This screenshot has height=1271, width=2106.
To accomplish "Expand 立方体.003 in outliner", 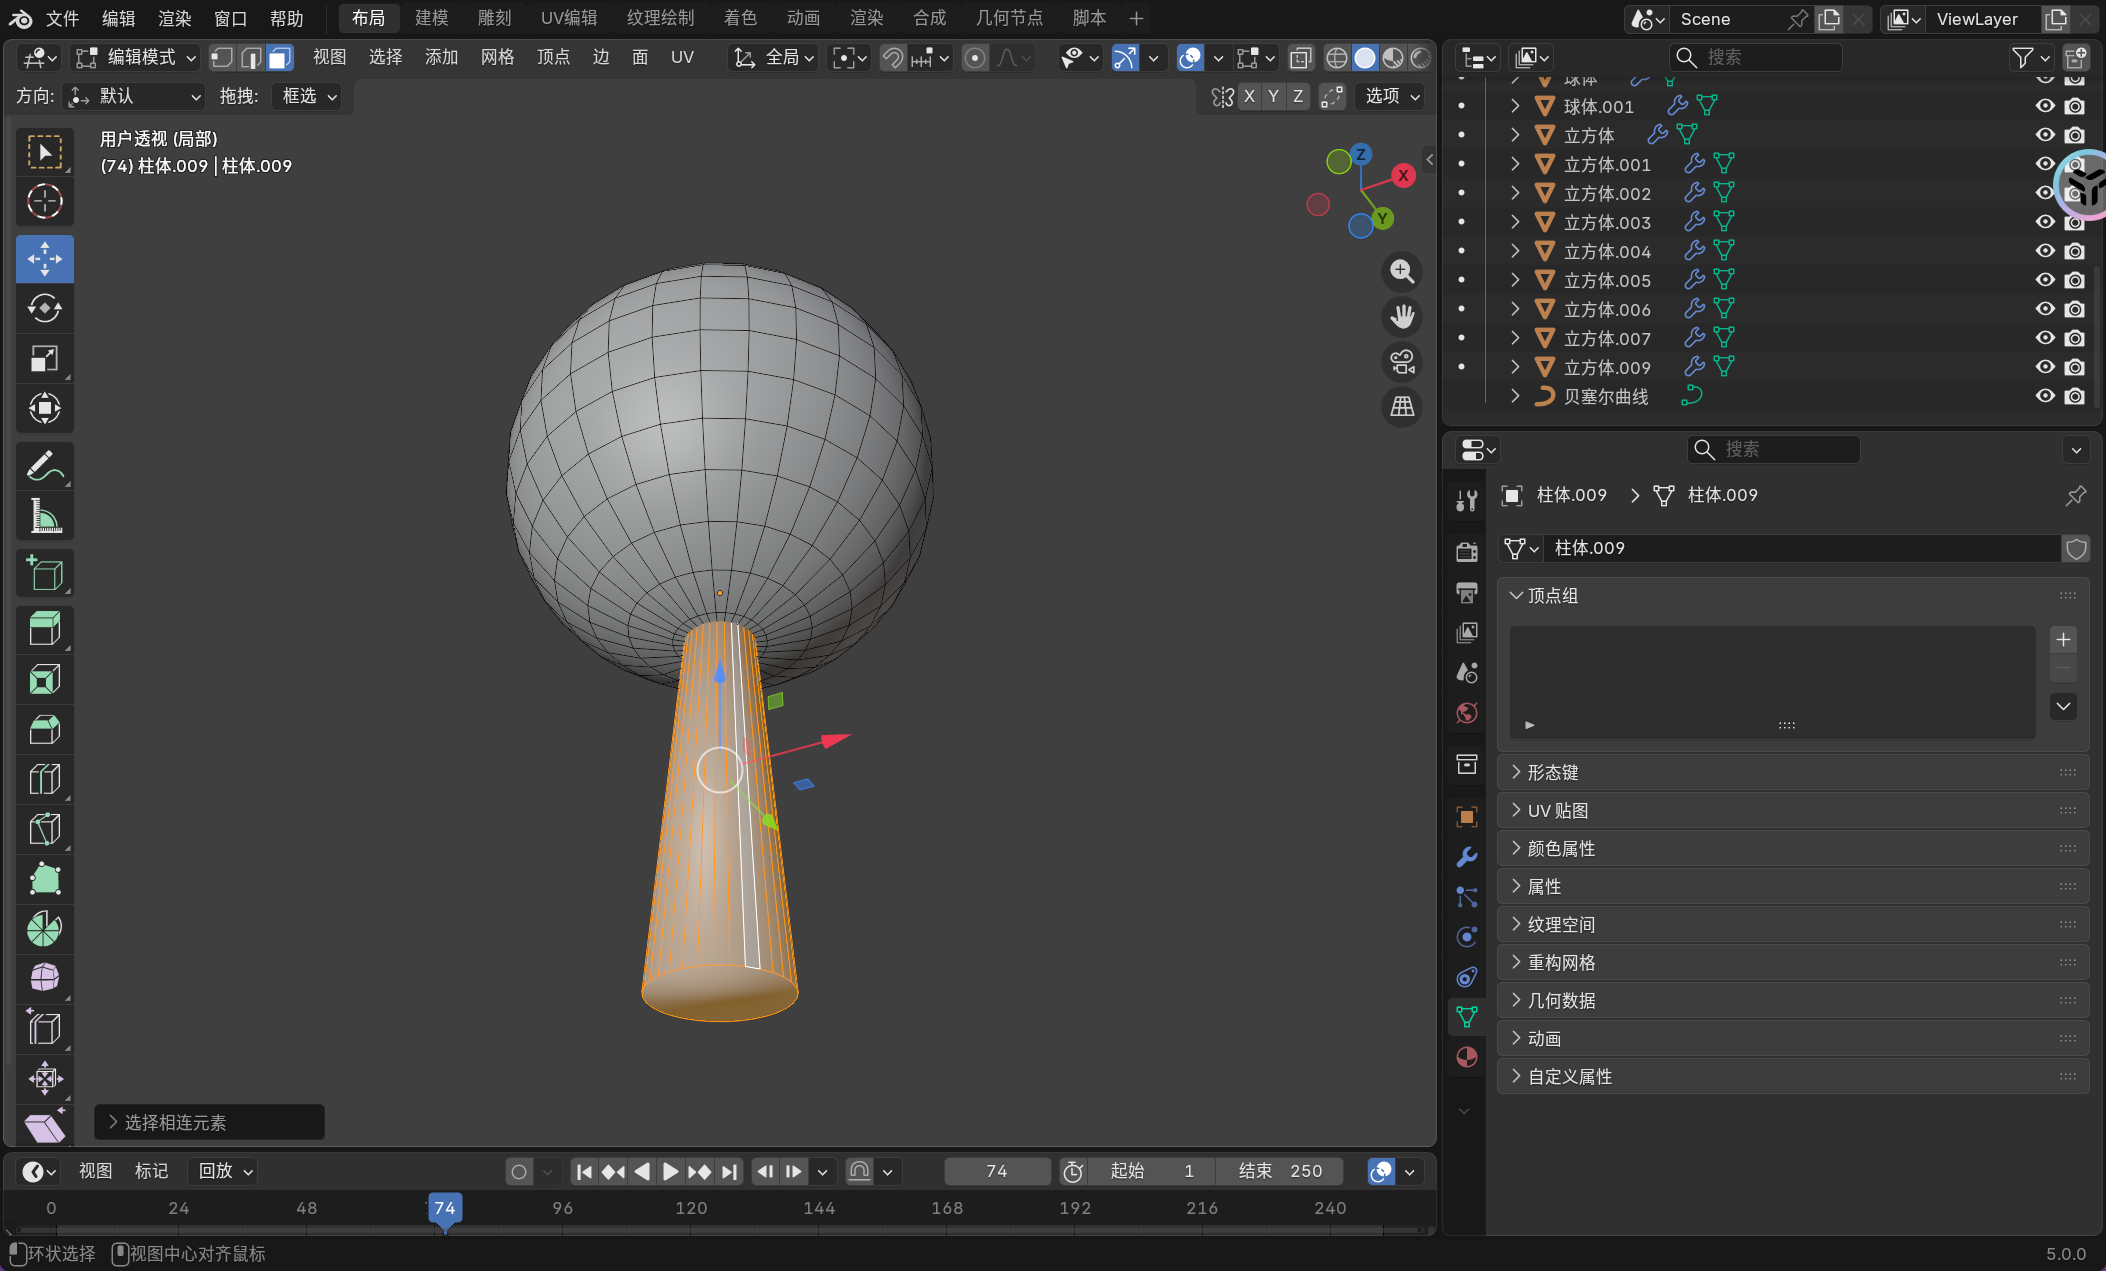I will 1515,222.
